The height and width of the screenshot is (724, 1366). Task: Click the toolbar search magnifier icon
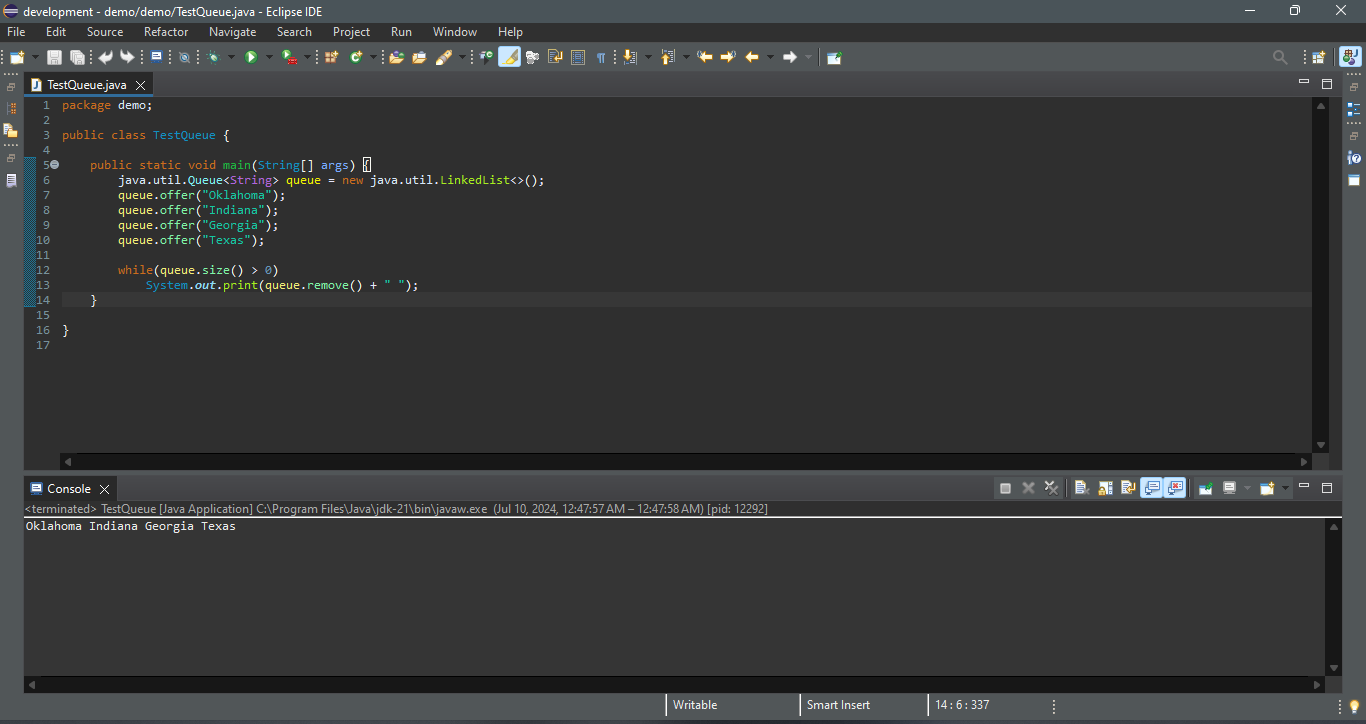pyautogui.click(x=1280, y=58)
